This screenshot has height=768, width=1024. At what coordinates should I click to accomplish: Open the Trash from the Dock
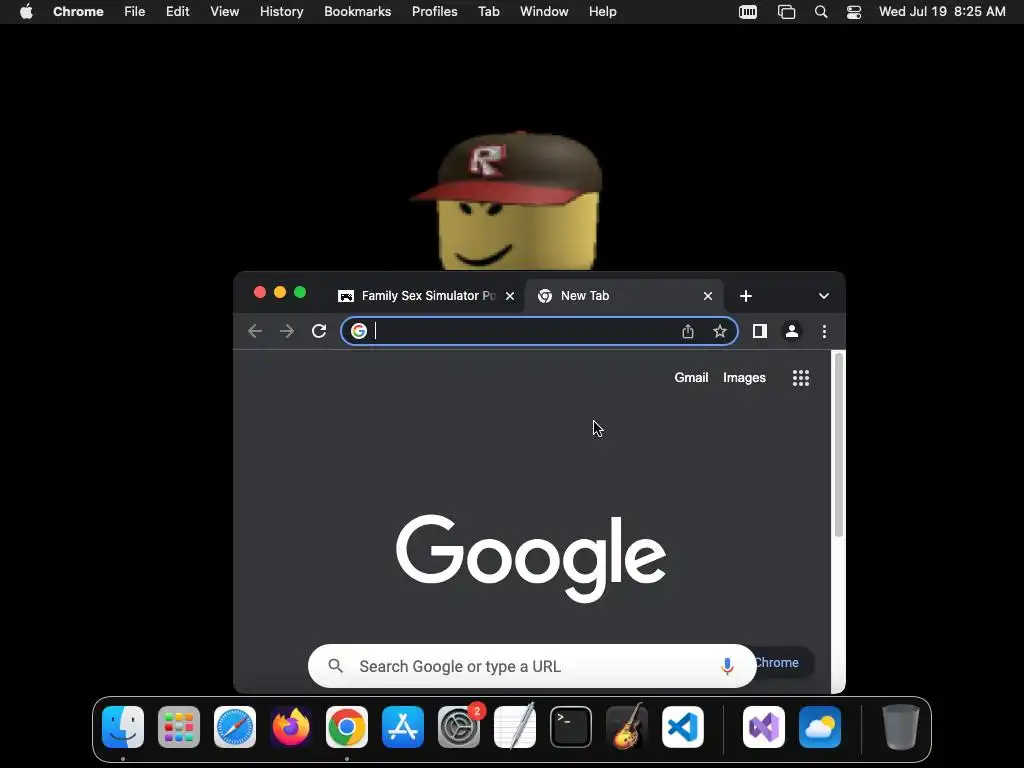pos(901,727)
